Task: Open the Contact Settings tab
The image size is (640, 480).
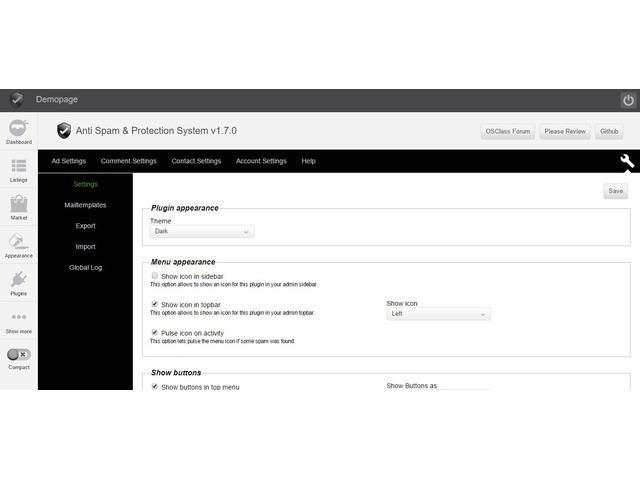Action: tap(196, 161)
